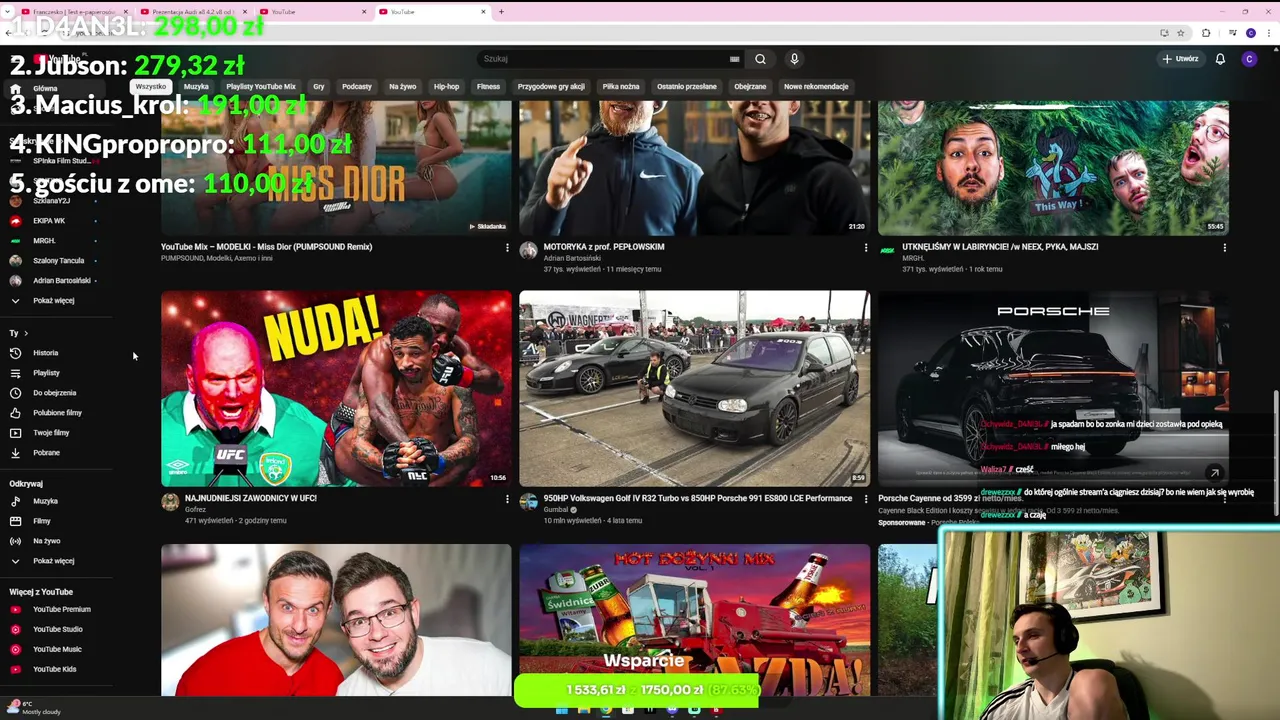Open more options for Golf R32 video
The image size is (1280, 720).
866,498
